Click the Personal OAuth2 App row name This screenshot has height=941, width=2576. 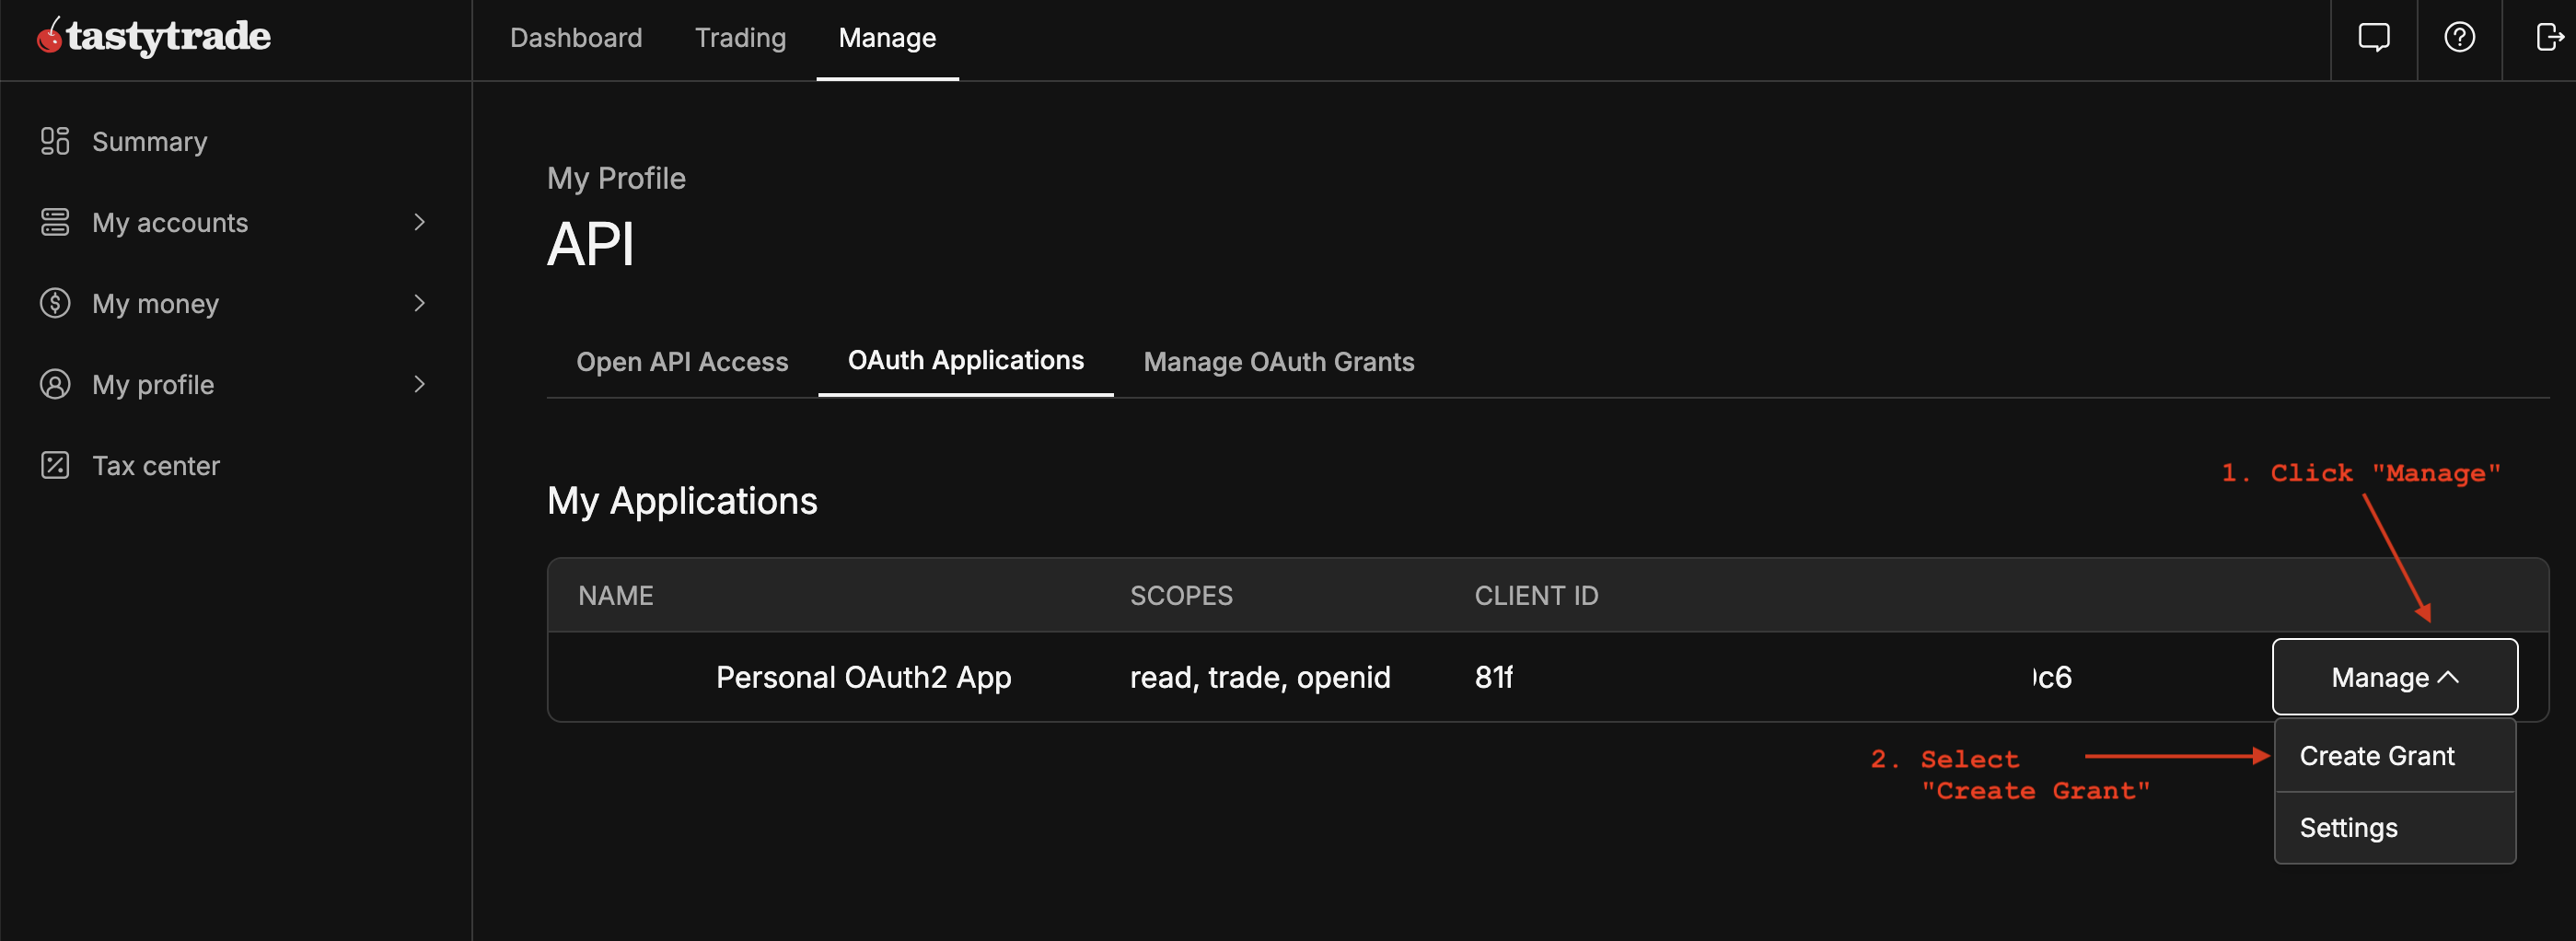coord(863,677)
